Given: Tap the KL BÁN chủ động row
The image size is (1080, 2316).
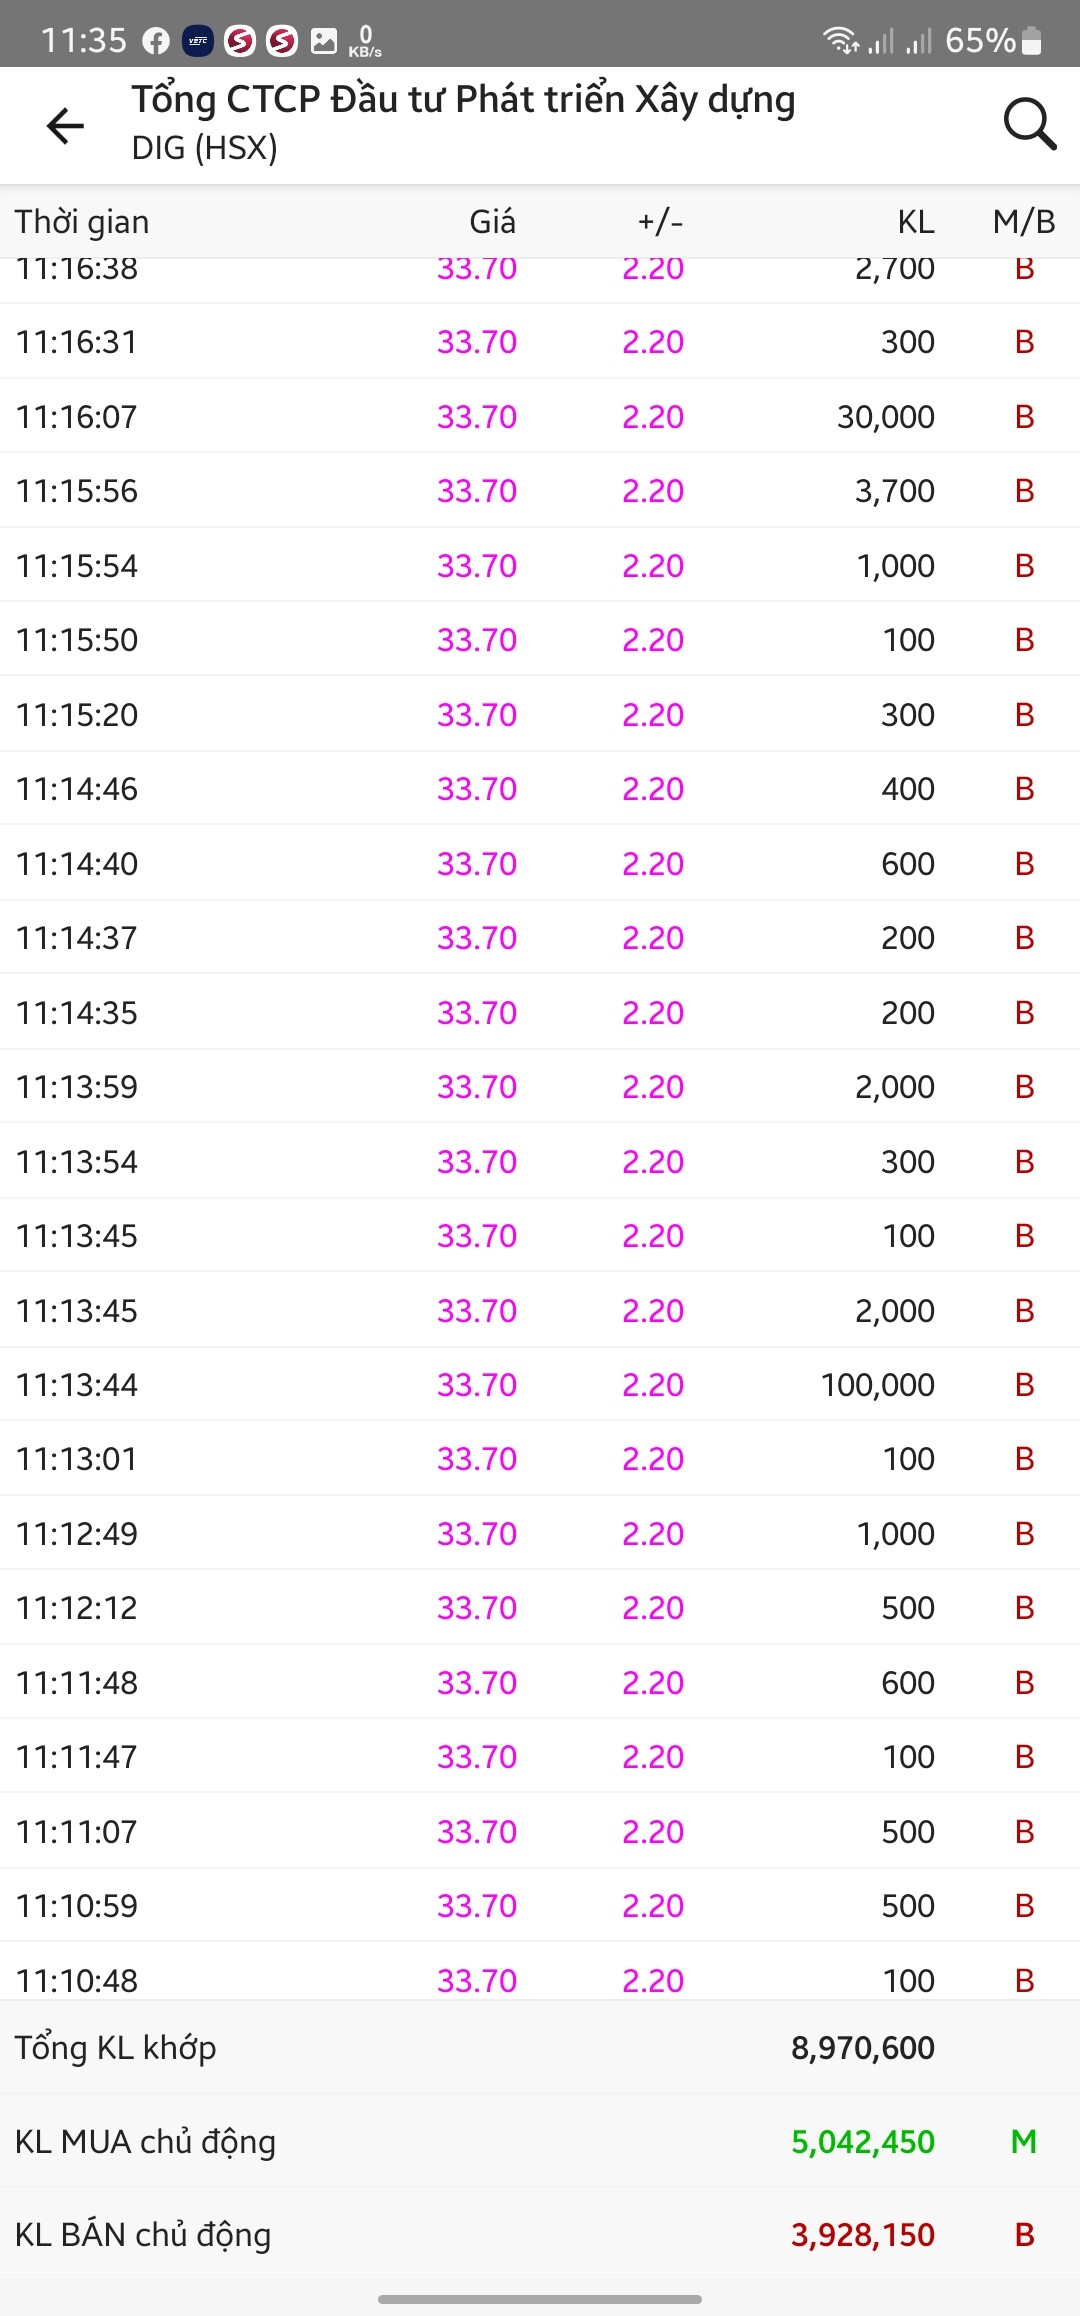Looking at the screenshot, I should pos(540,2234).
